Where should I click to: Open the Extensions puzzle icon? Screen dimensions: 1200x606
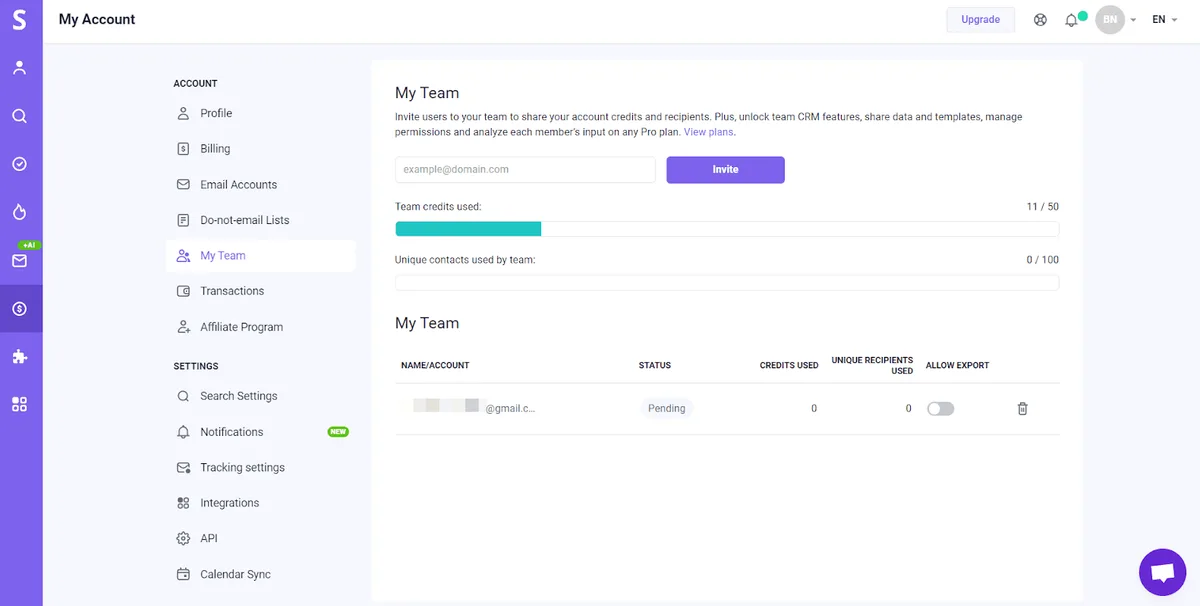click(x=21, y=355)
